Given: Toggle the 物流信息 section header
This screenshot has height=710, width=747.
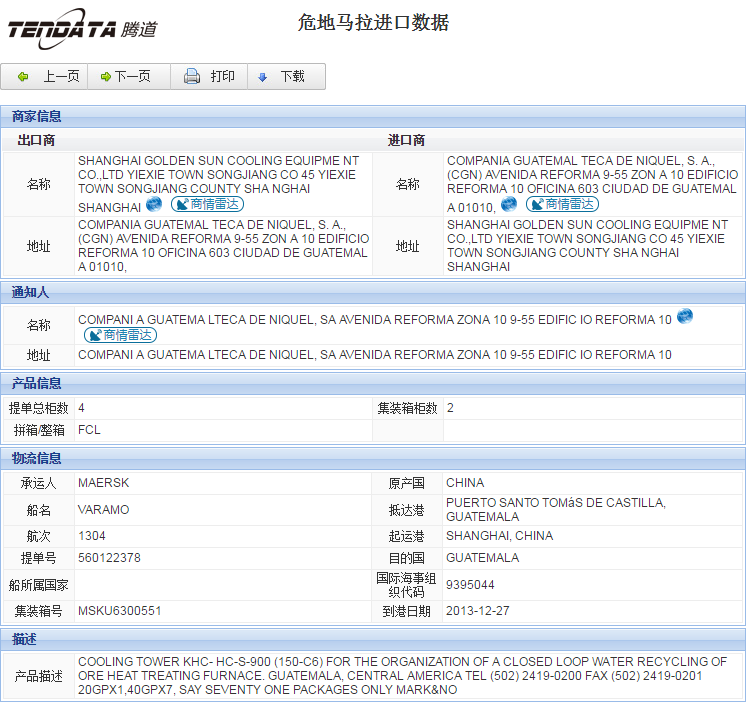Looking at the screenshot, I should (x=37, y=459).
